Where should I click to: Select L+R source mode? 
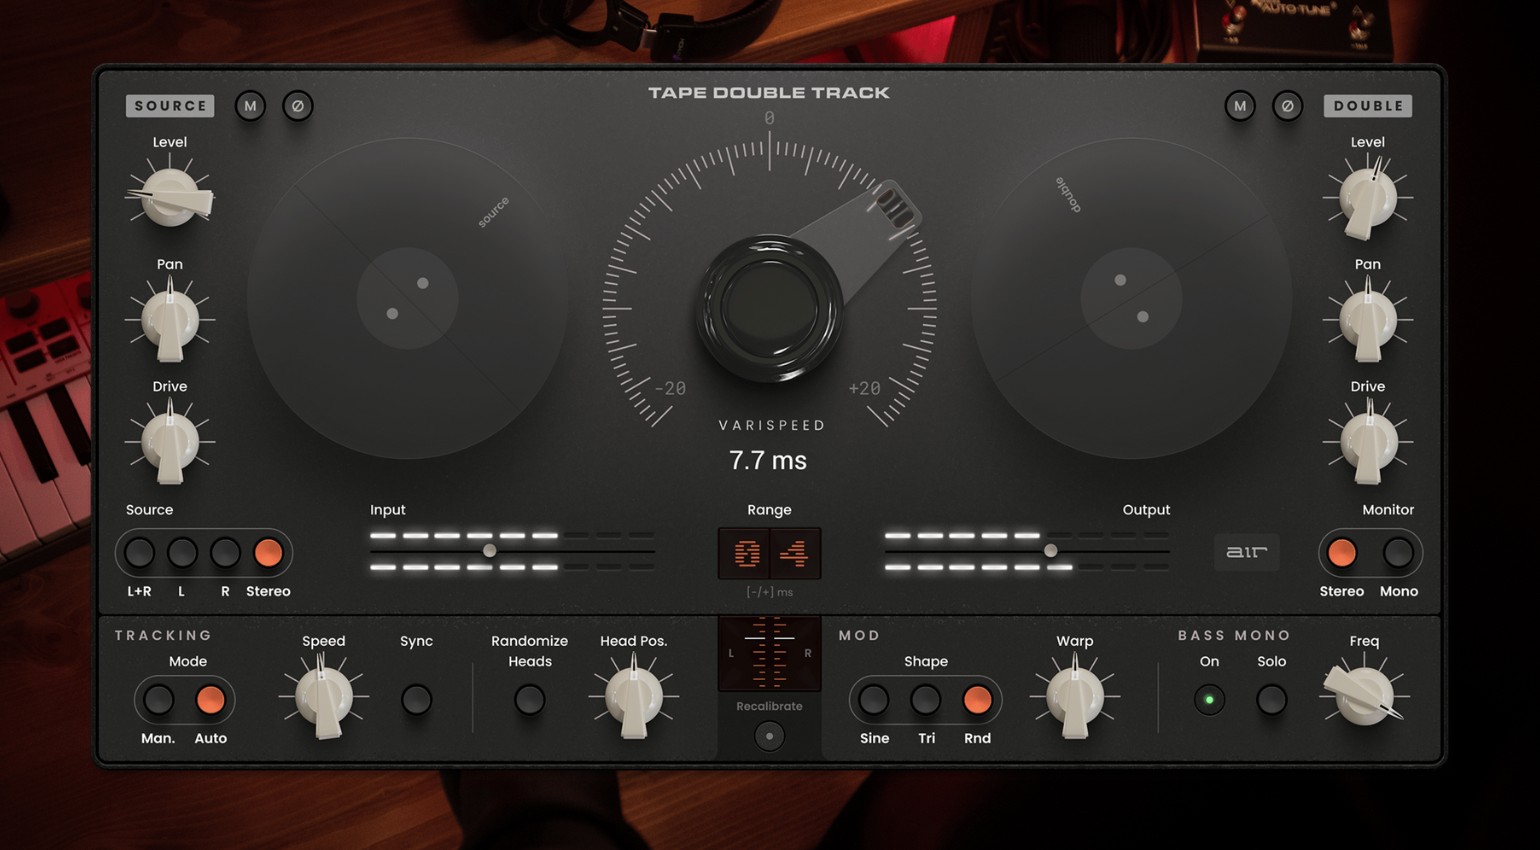tap(140, 553)
